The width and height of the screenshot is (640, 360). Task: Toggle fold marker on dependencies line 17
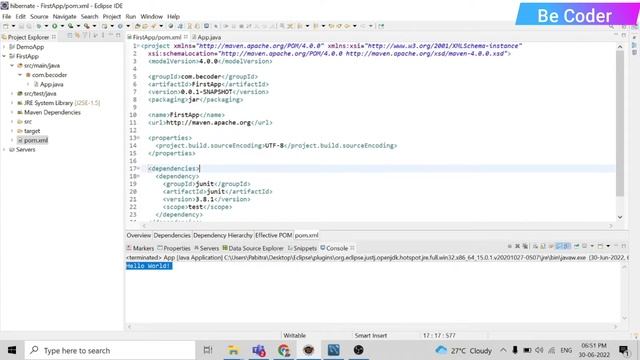138,169
